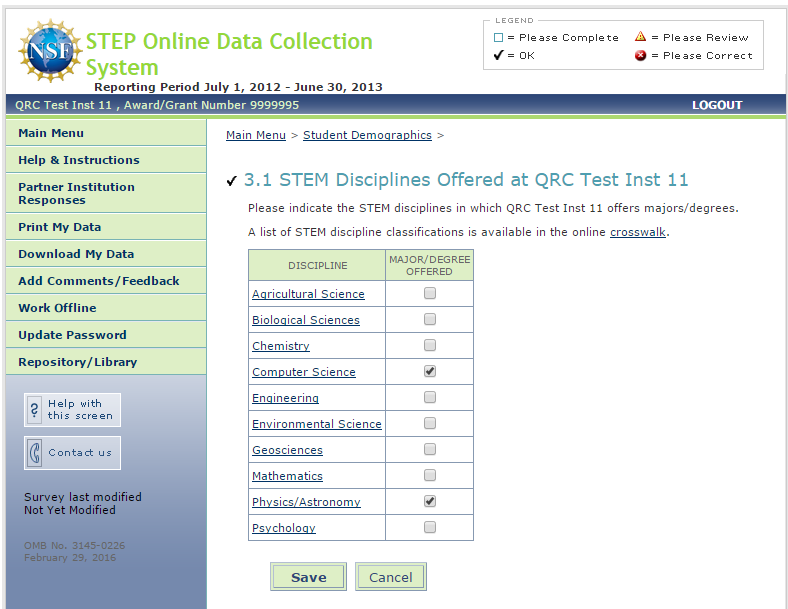Choose Work Offline in sidebar
The height and width of the screenshot is (609, 788).
pyautogui.click(x=106, y=308)
